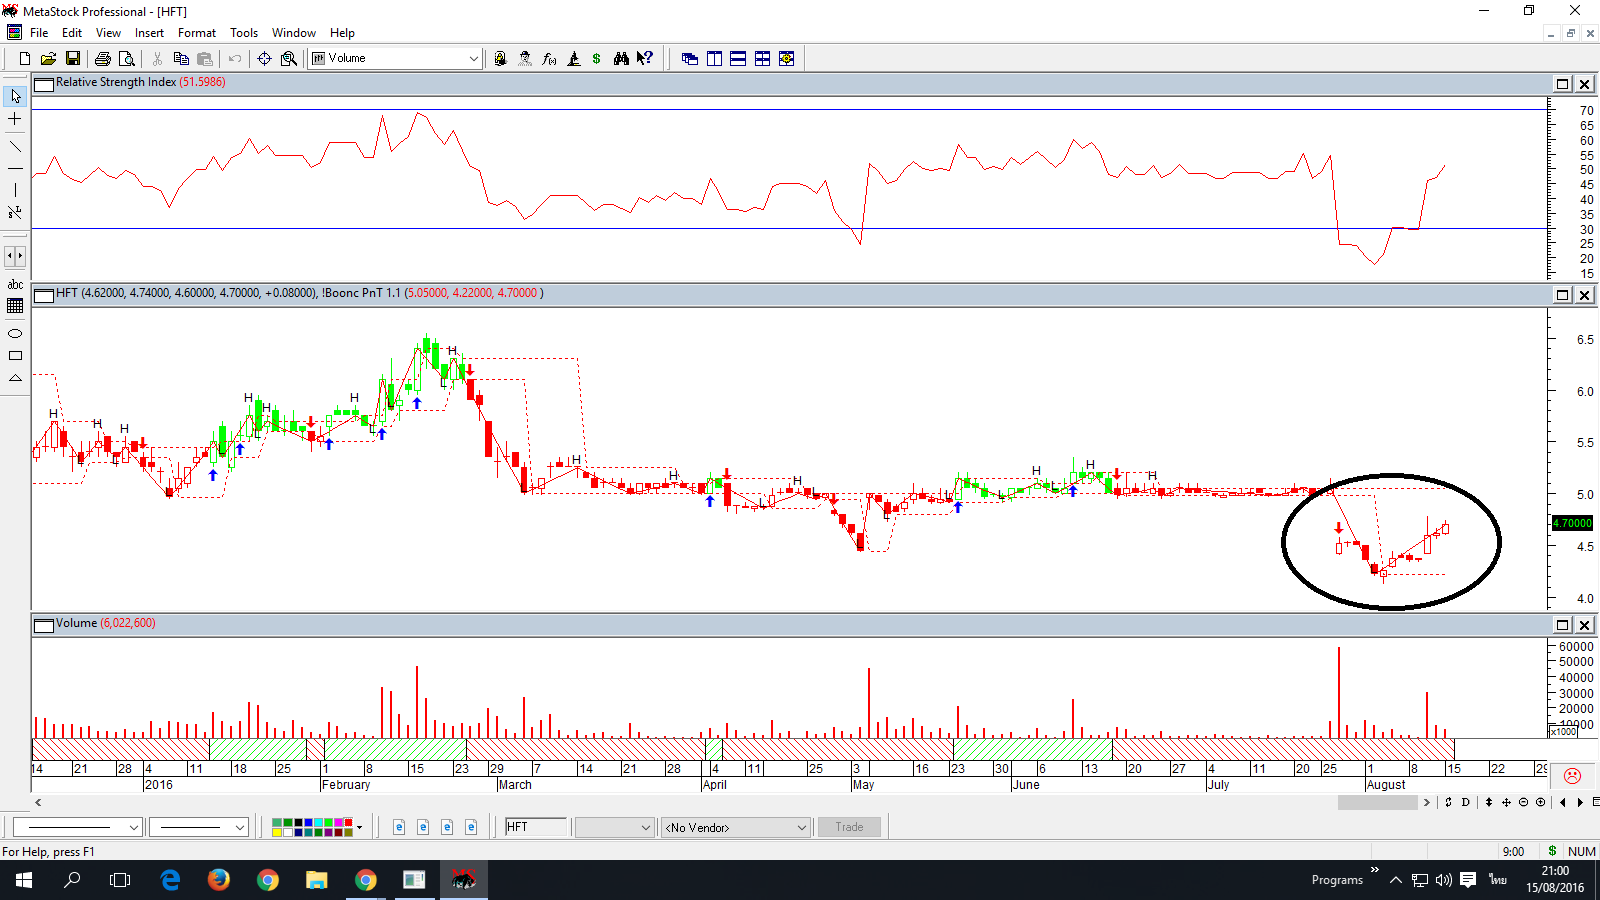Print the chart using printer icon
Screen dimensions: 1600x900
102,59
